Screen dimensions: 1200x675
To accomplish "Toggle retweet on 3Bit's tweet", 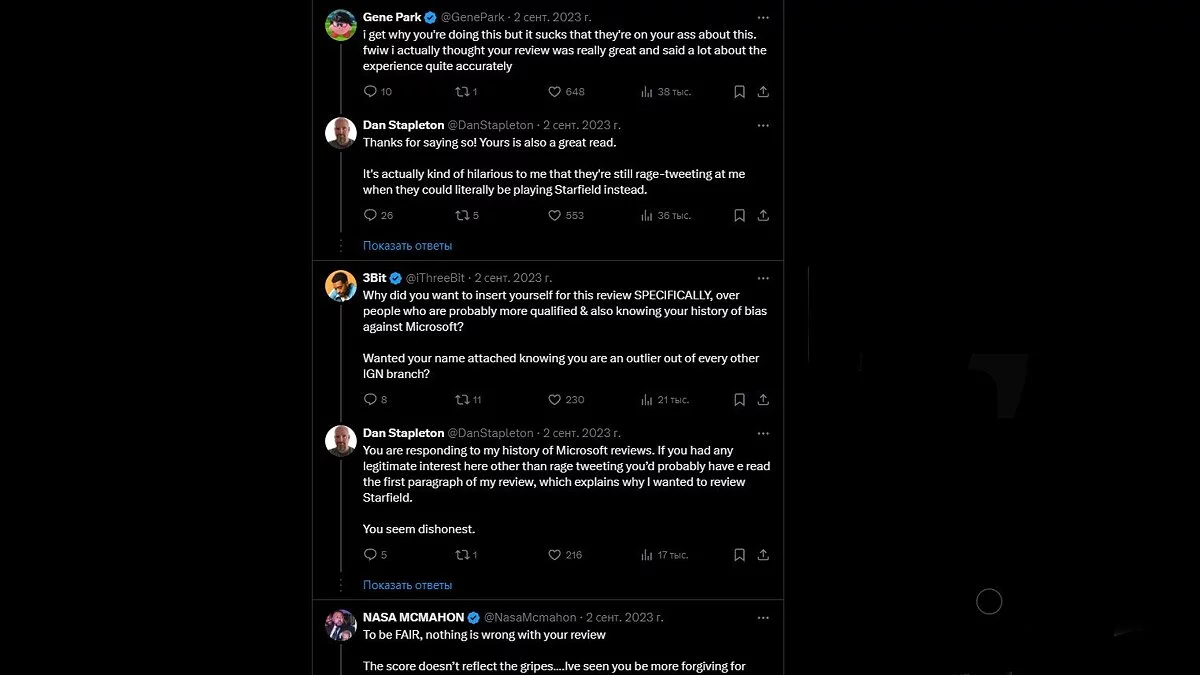I will 461,400.
